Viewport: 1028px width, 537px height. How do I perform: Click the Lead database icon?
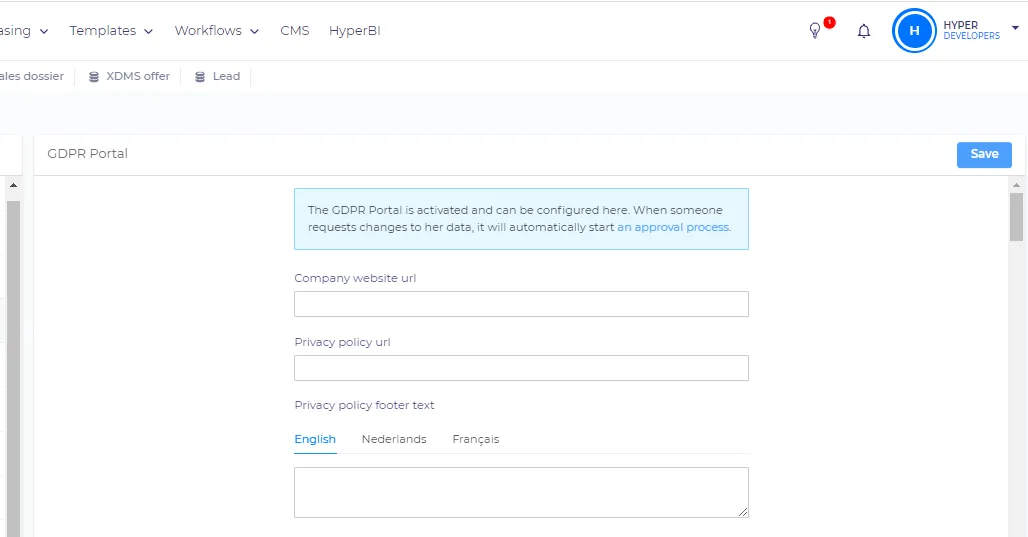(x=200, y=77)
